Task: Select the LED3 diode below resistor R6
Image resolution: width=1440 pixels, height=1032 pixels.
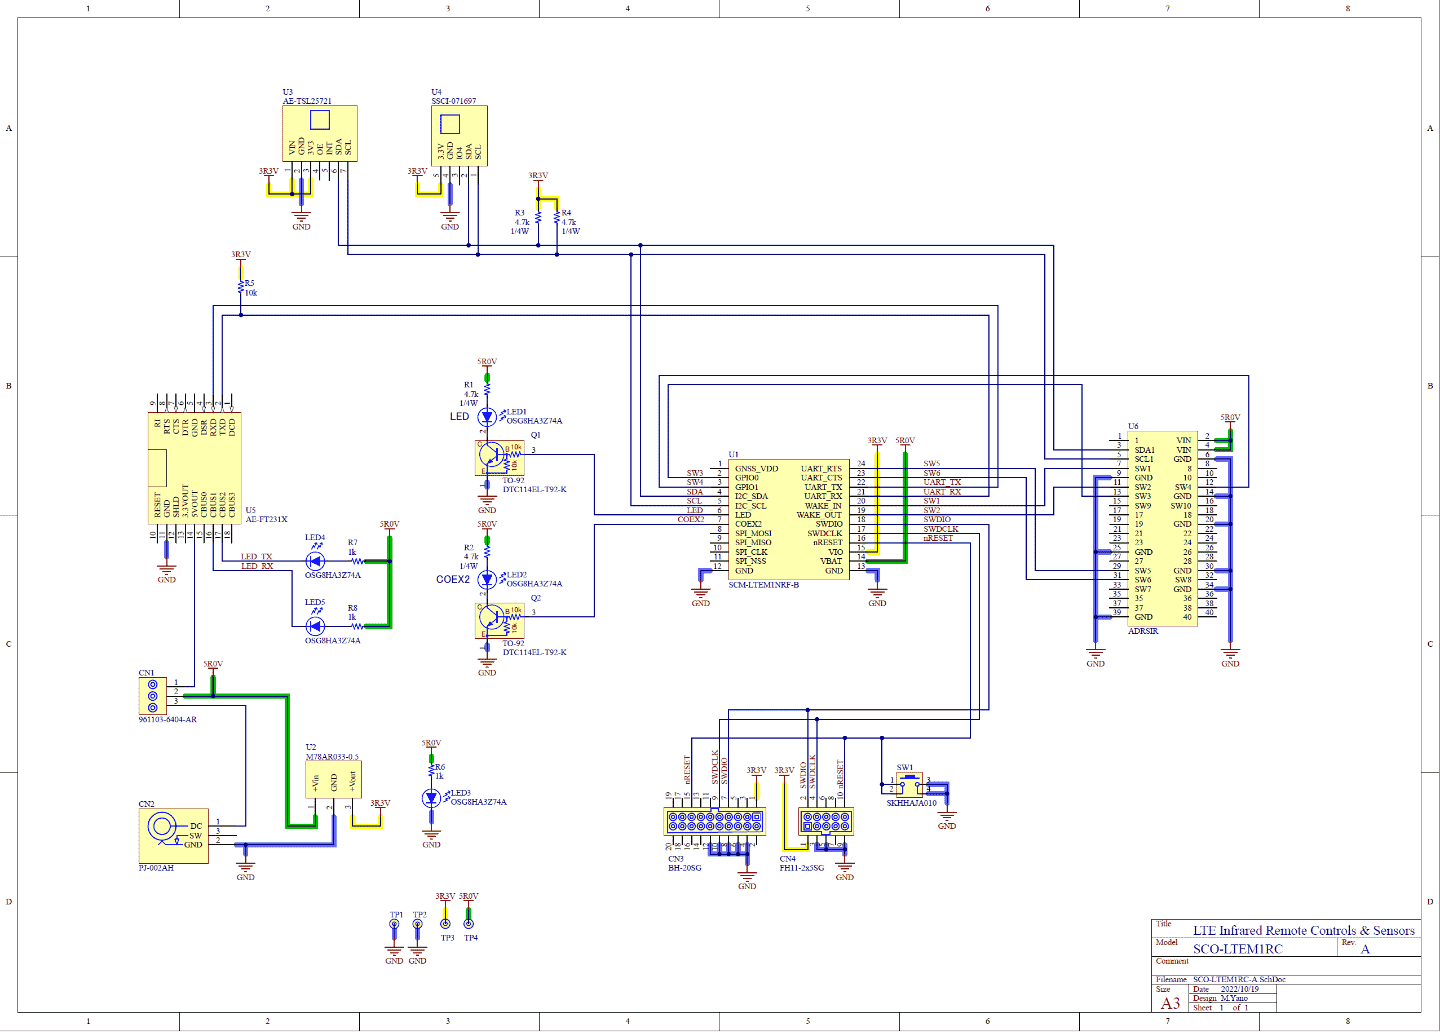Action: [x=431, y=797]
